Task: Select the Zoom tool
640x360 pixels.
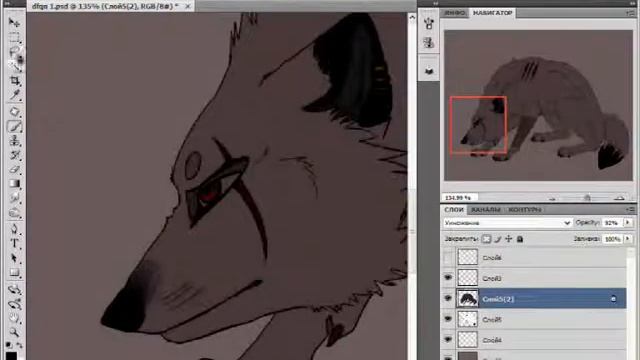Action: [x=14, y=333]
